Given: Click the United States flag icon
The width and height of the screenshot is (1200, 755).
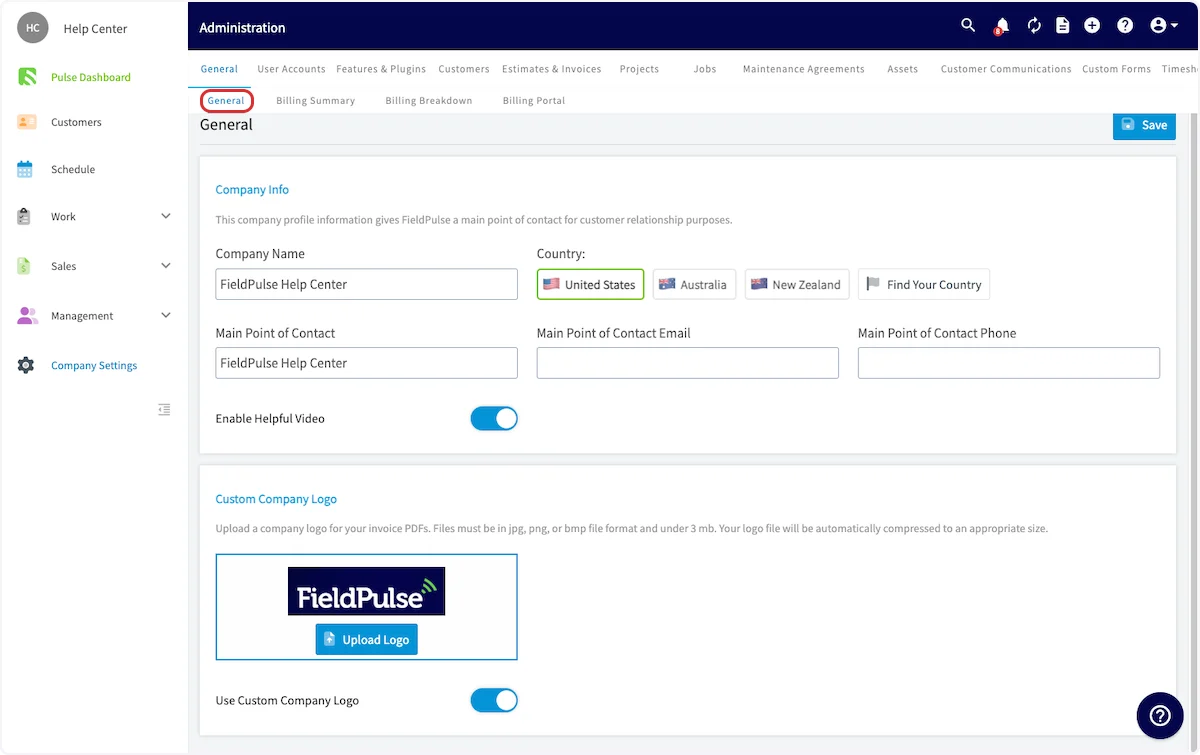Looking at the screenshot, I should tap(551, 284).
